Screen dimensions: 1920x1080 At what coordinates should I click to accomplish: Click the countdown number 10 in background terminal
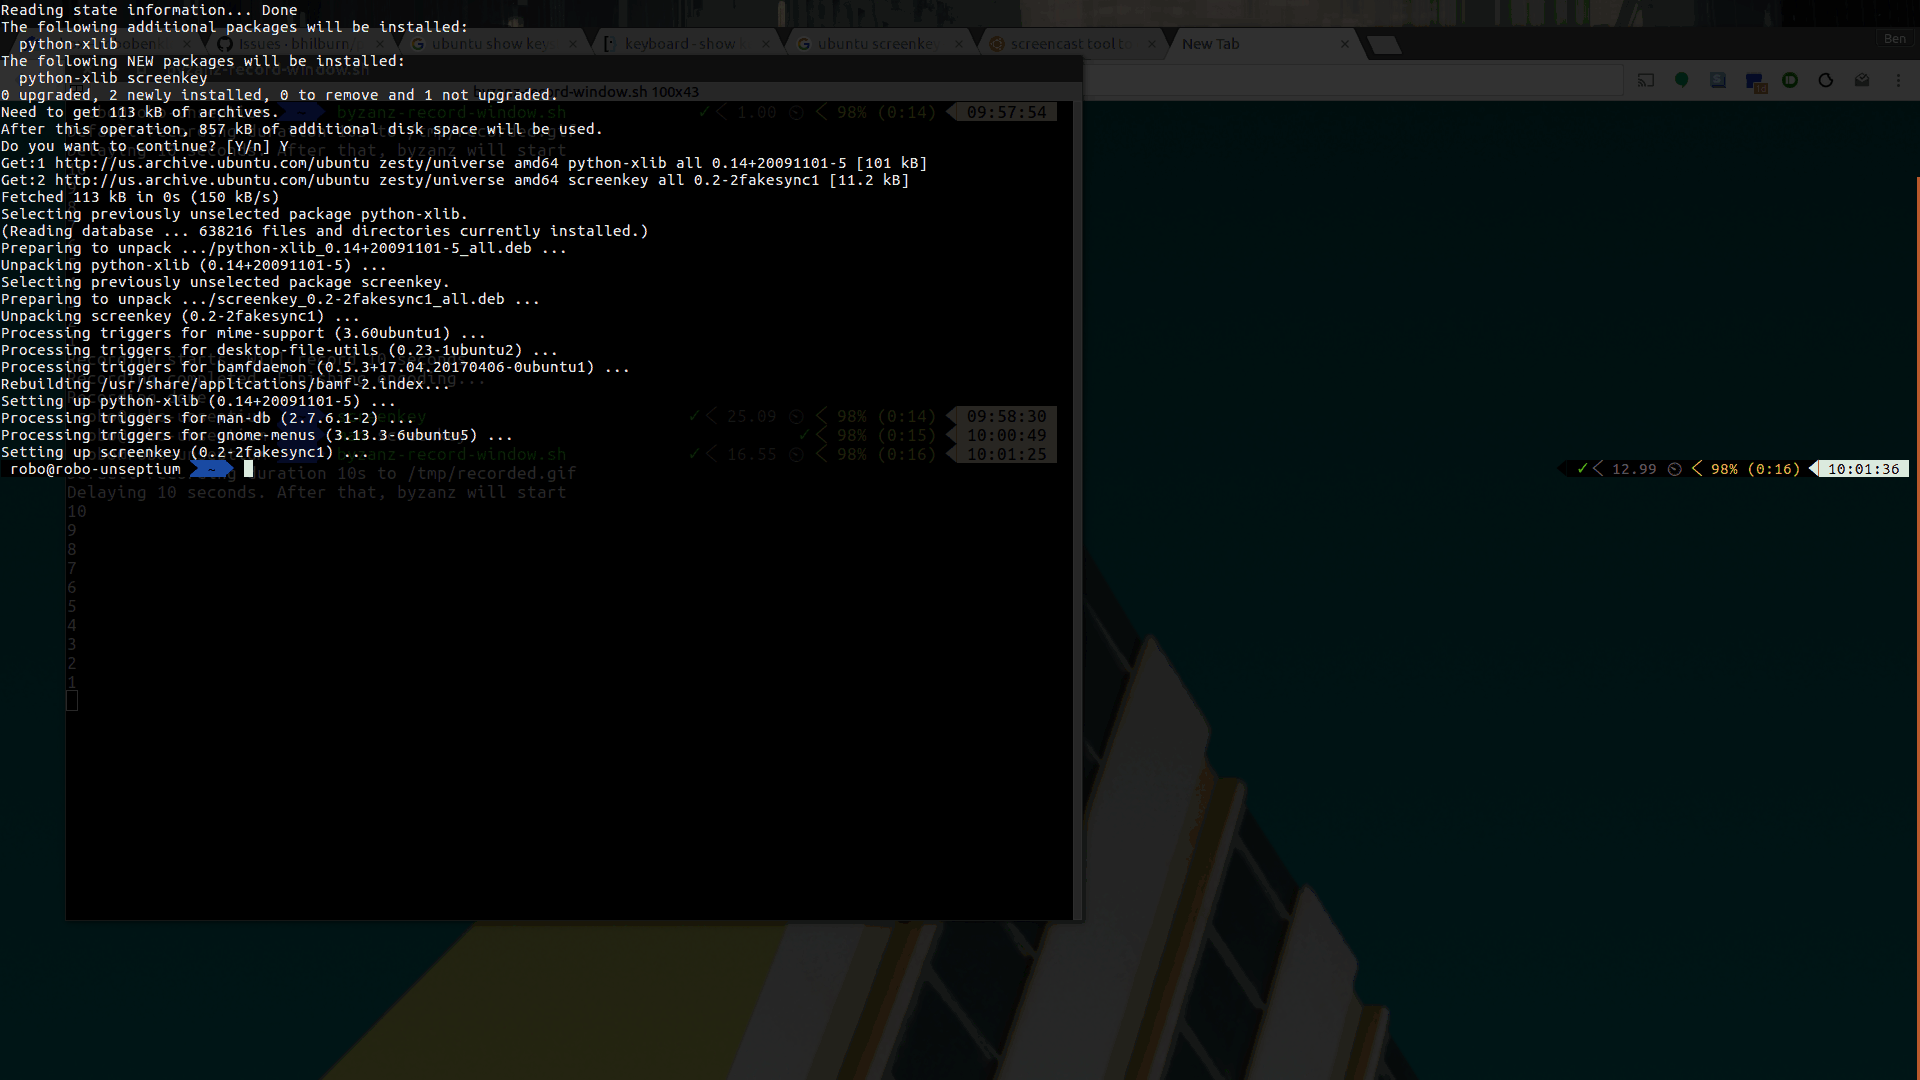[x=77, y=511]
